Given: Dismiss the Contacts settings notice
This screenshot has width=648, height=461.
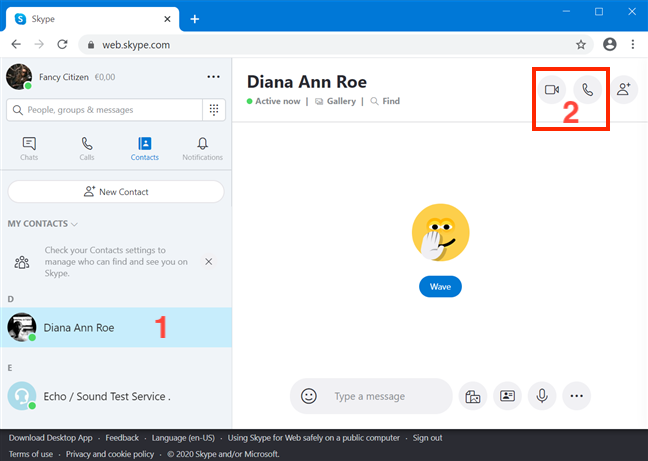Looking at the screenshot, I should 209,261.
